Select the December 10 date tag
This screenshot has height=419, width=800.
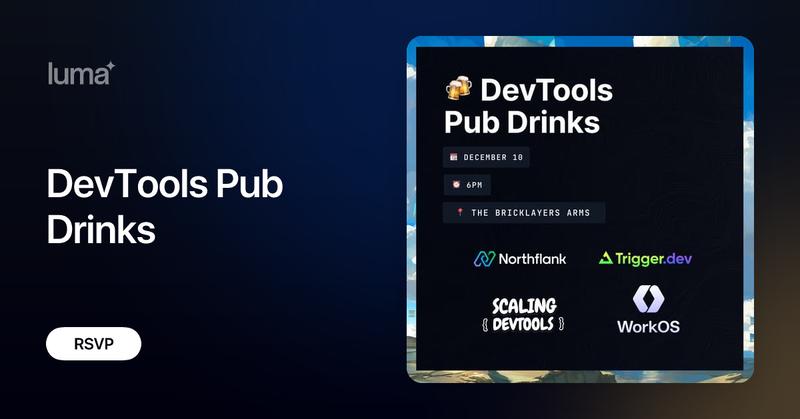(486, 158)
